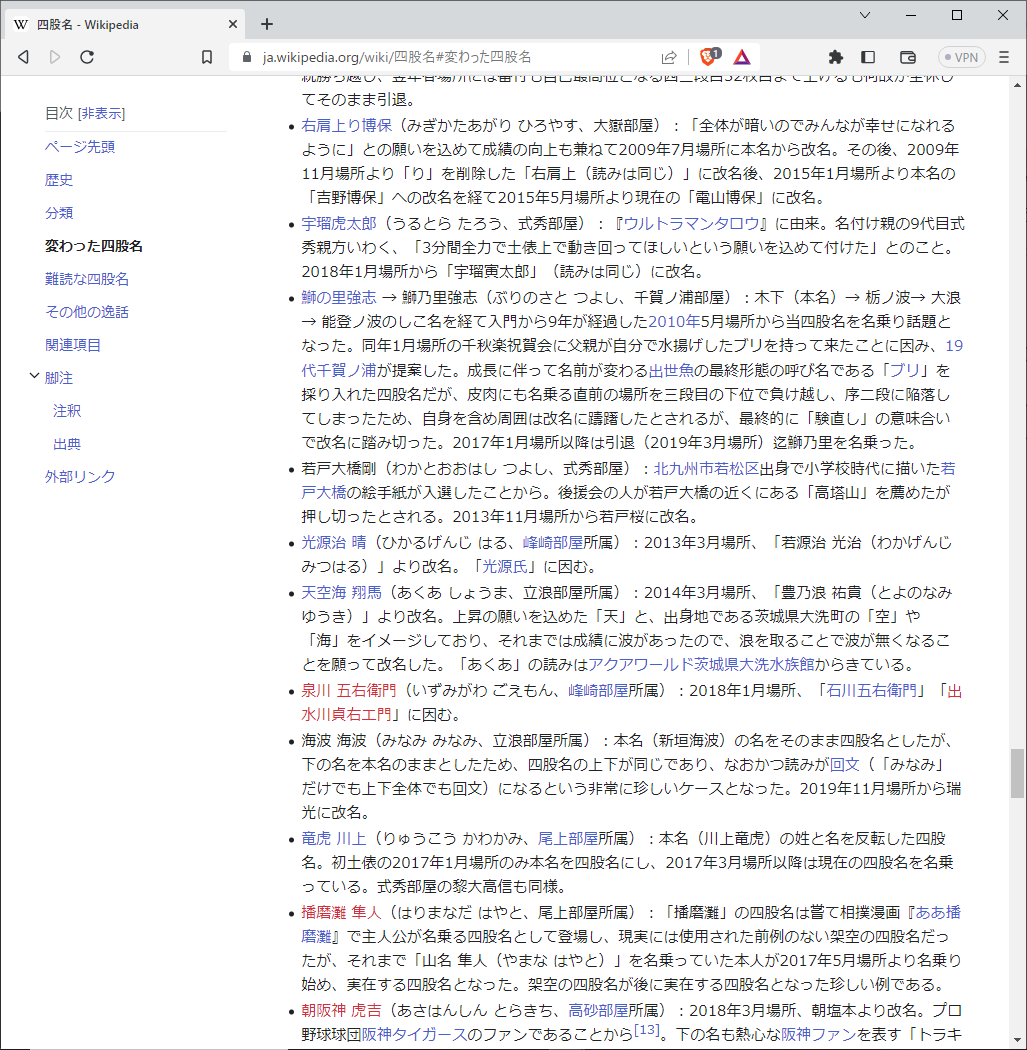Open Brave Rewards triangle icon
The width and height of the screenshot is (1027, 1050).
[741, 57]
